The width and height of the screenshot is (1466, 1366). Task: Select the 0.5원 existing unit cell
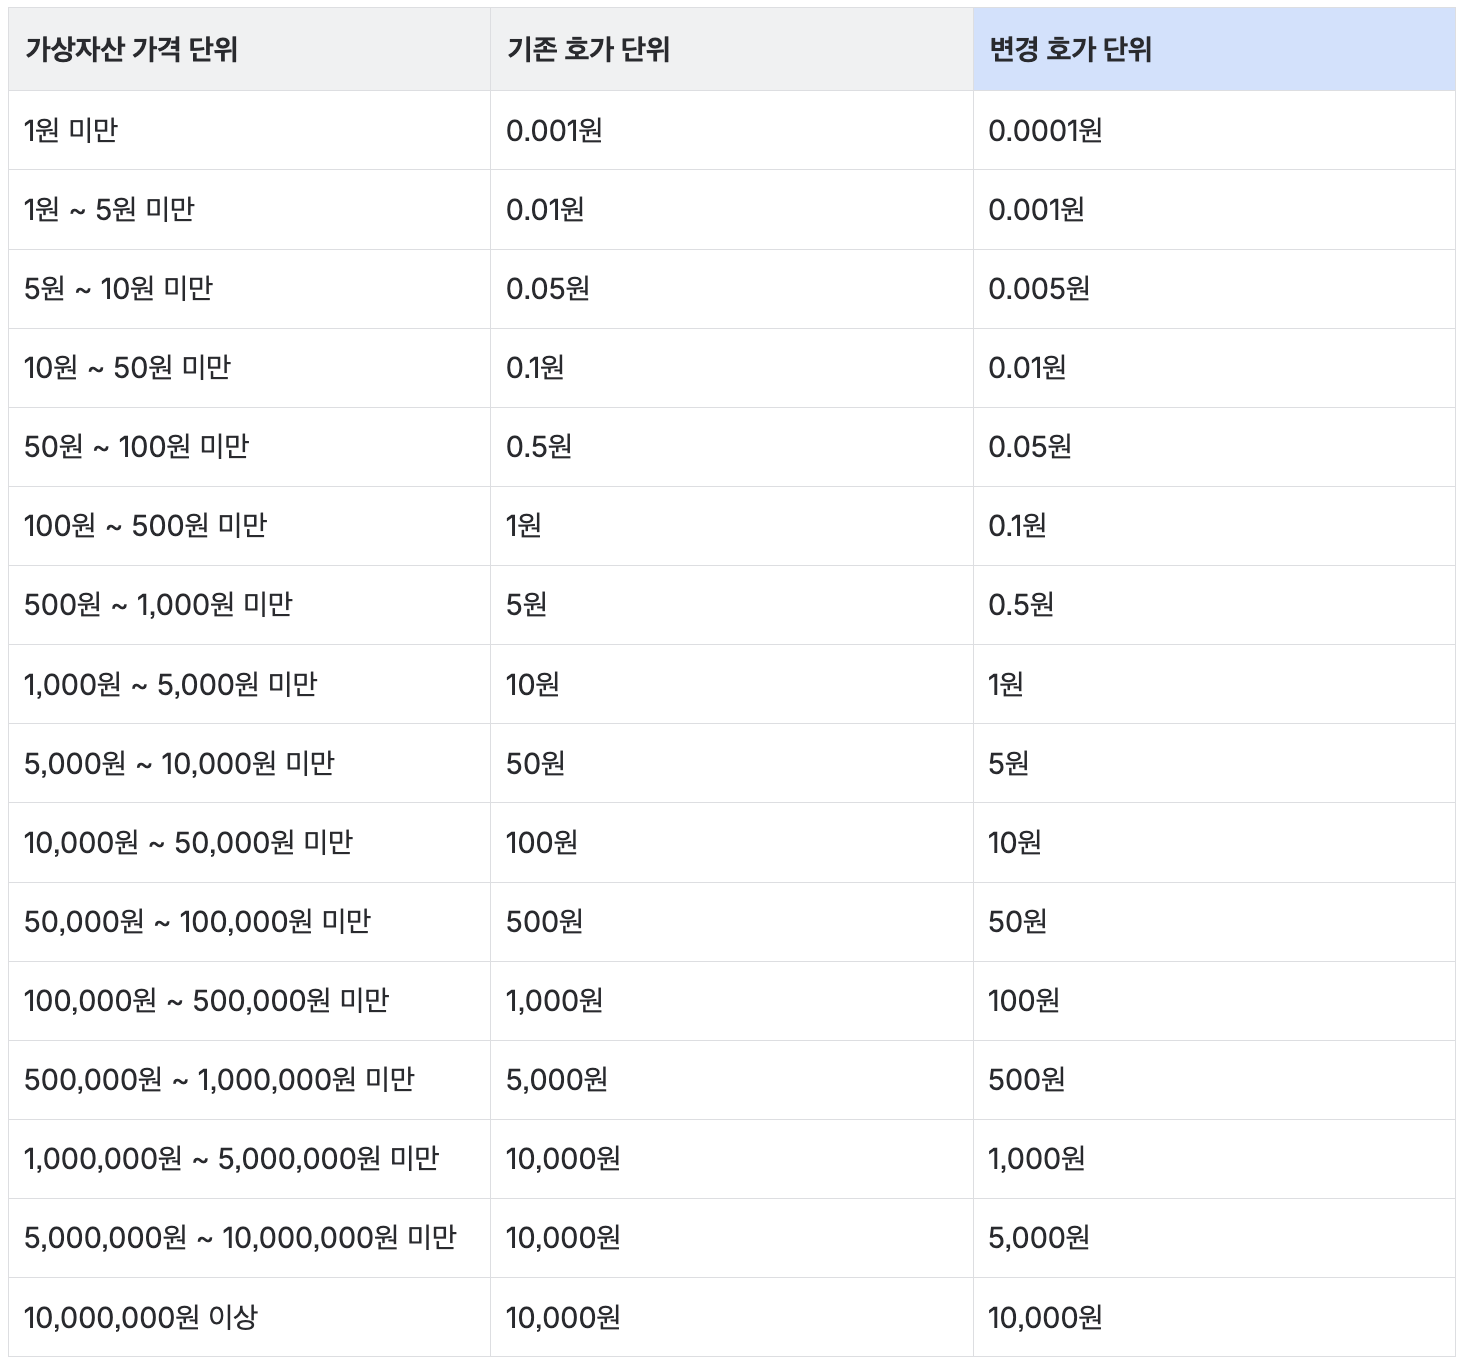pyautogui.click(x=537, y=446)
